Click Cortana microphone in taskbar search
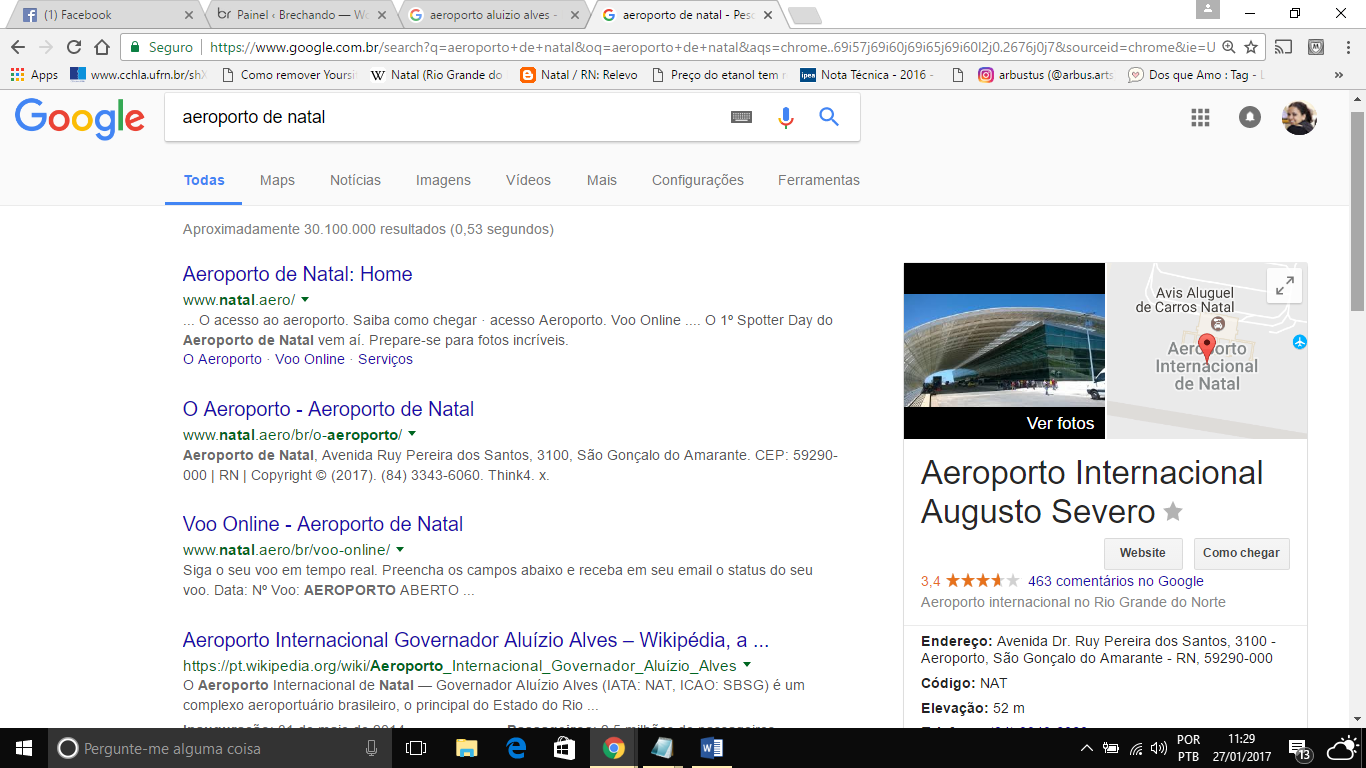 pos(372,748)
